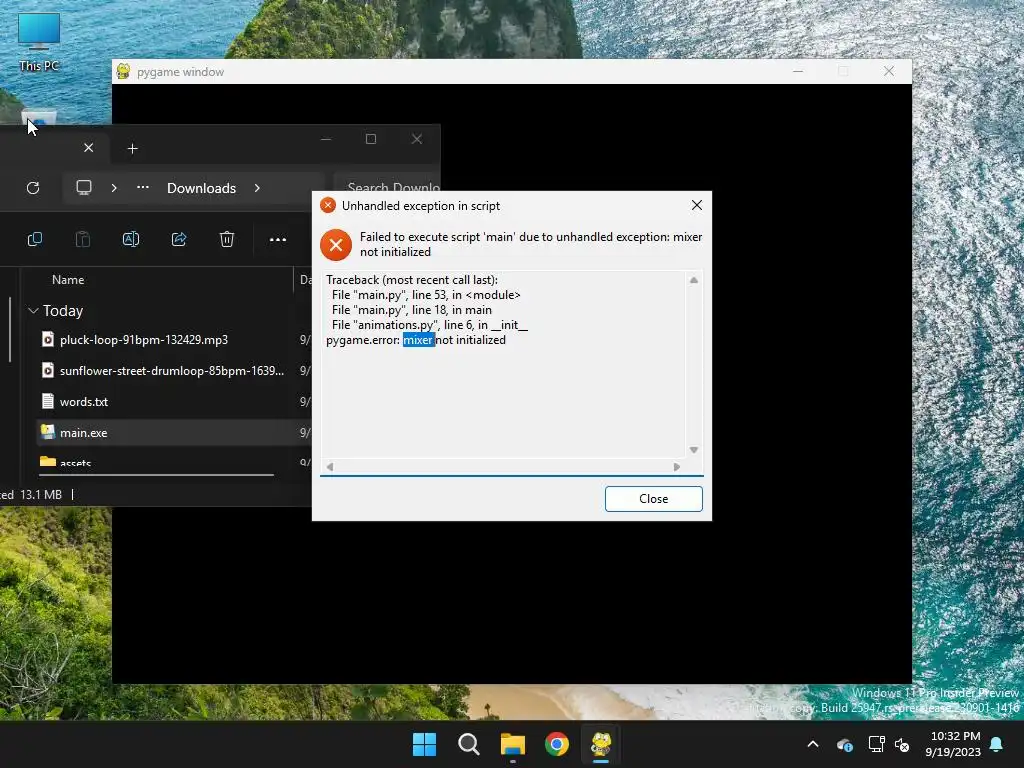Add a new File Explorer tab
The image size is (1024, 768).
(133, 149)
